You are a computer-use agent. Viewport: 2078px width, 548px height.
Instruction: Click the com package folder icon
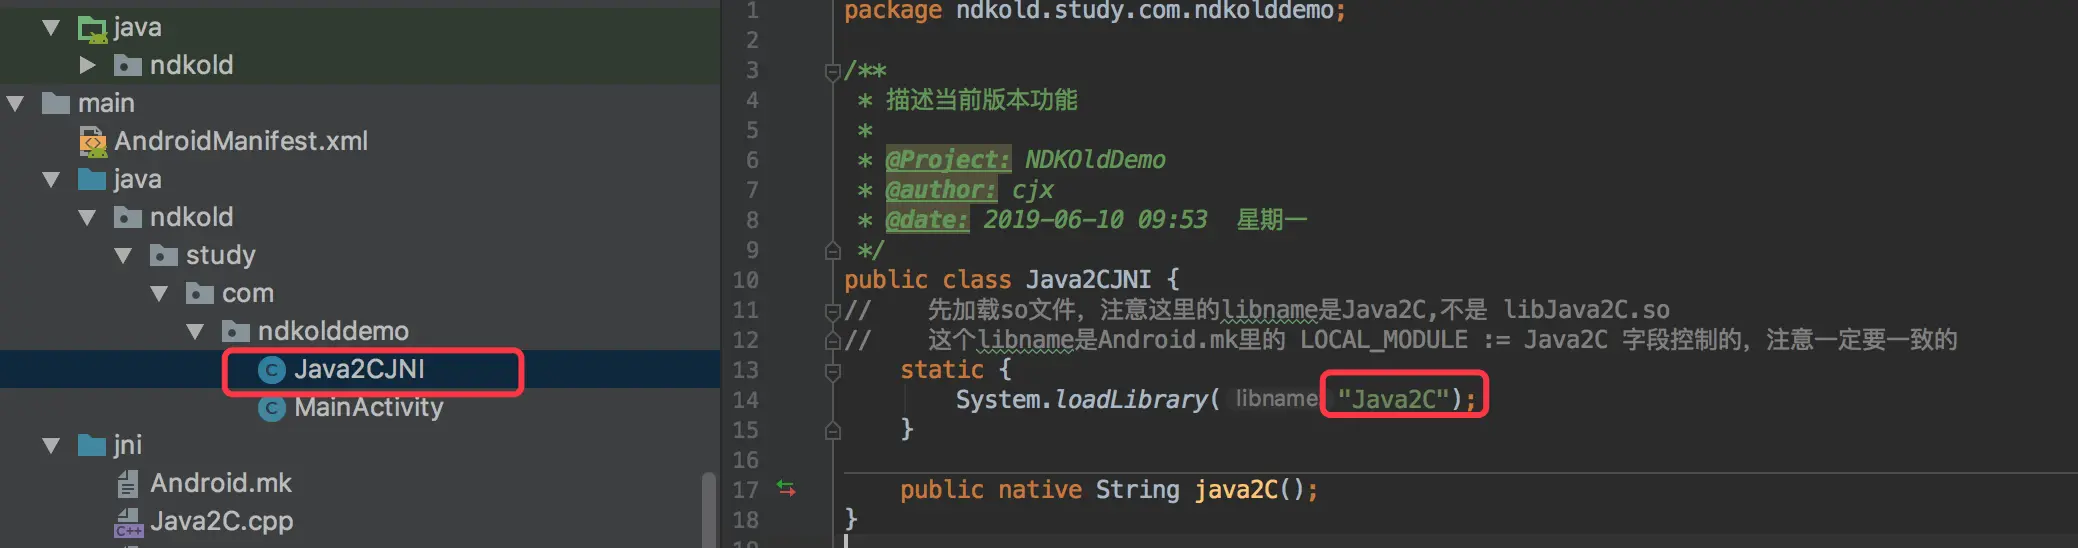click(x=200, y=294)
